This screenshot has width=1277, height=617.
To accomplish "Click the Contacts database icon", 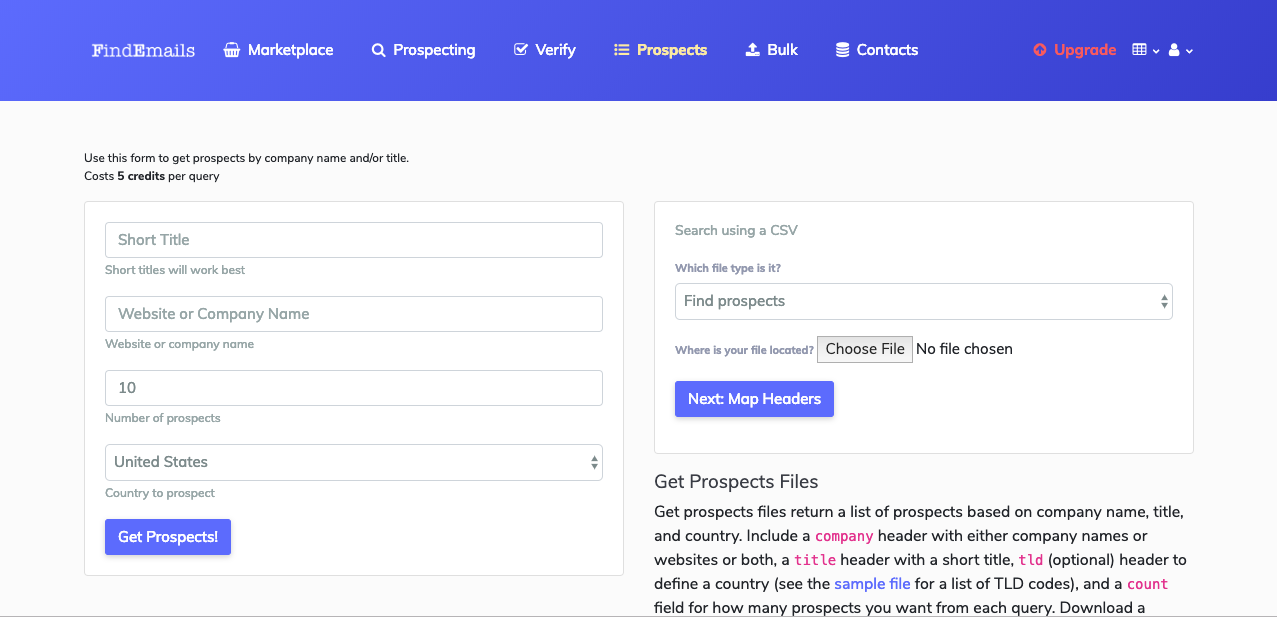I will (x=842, y=50).
